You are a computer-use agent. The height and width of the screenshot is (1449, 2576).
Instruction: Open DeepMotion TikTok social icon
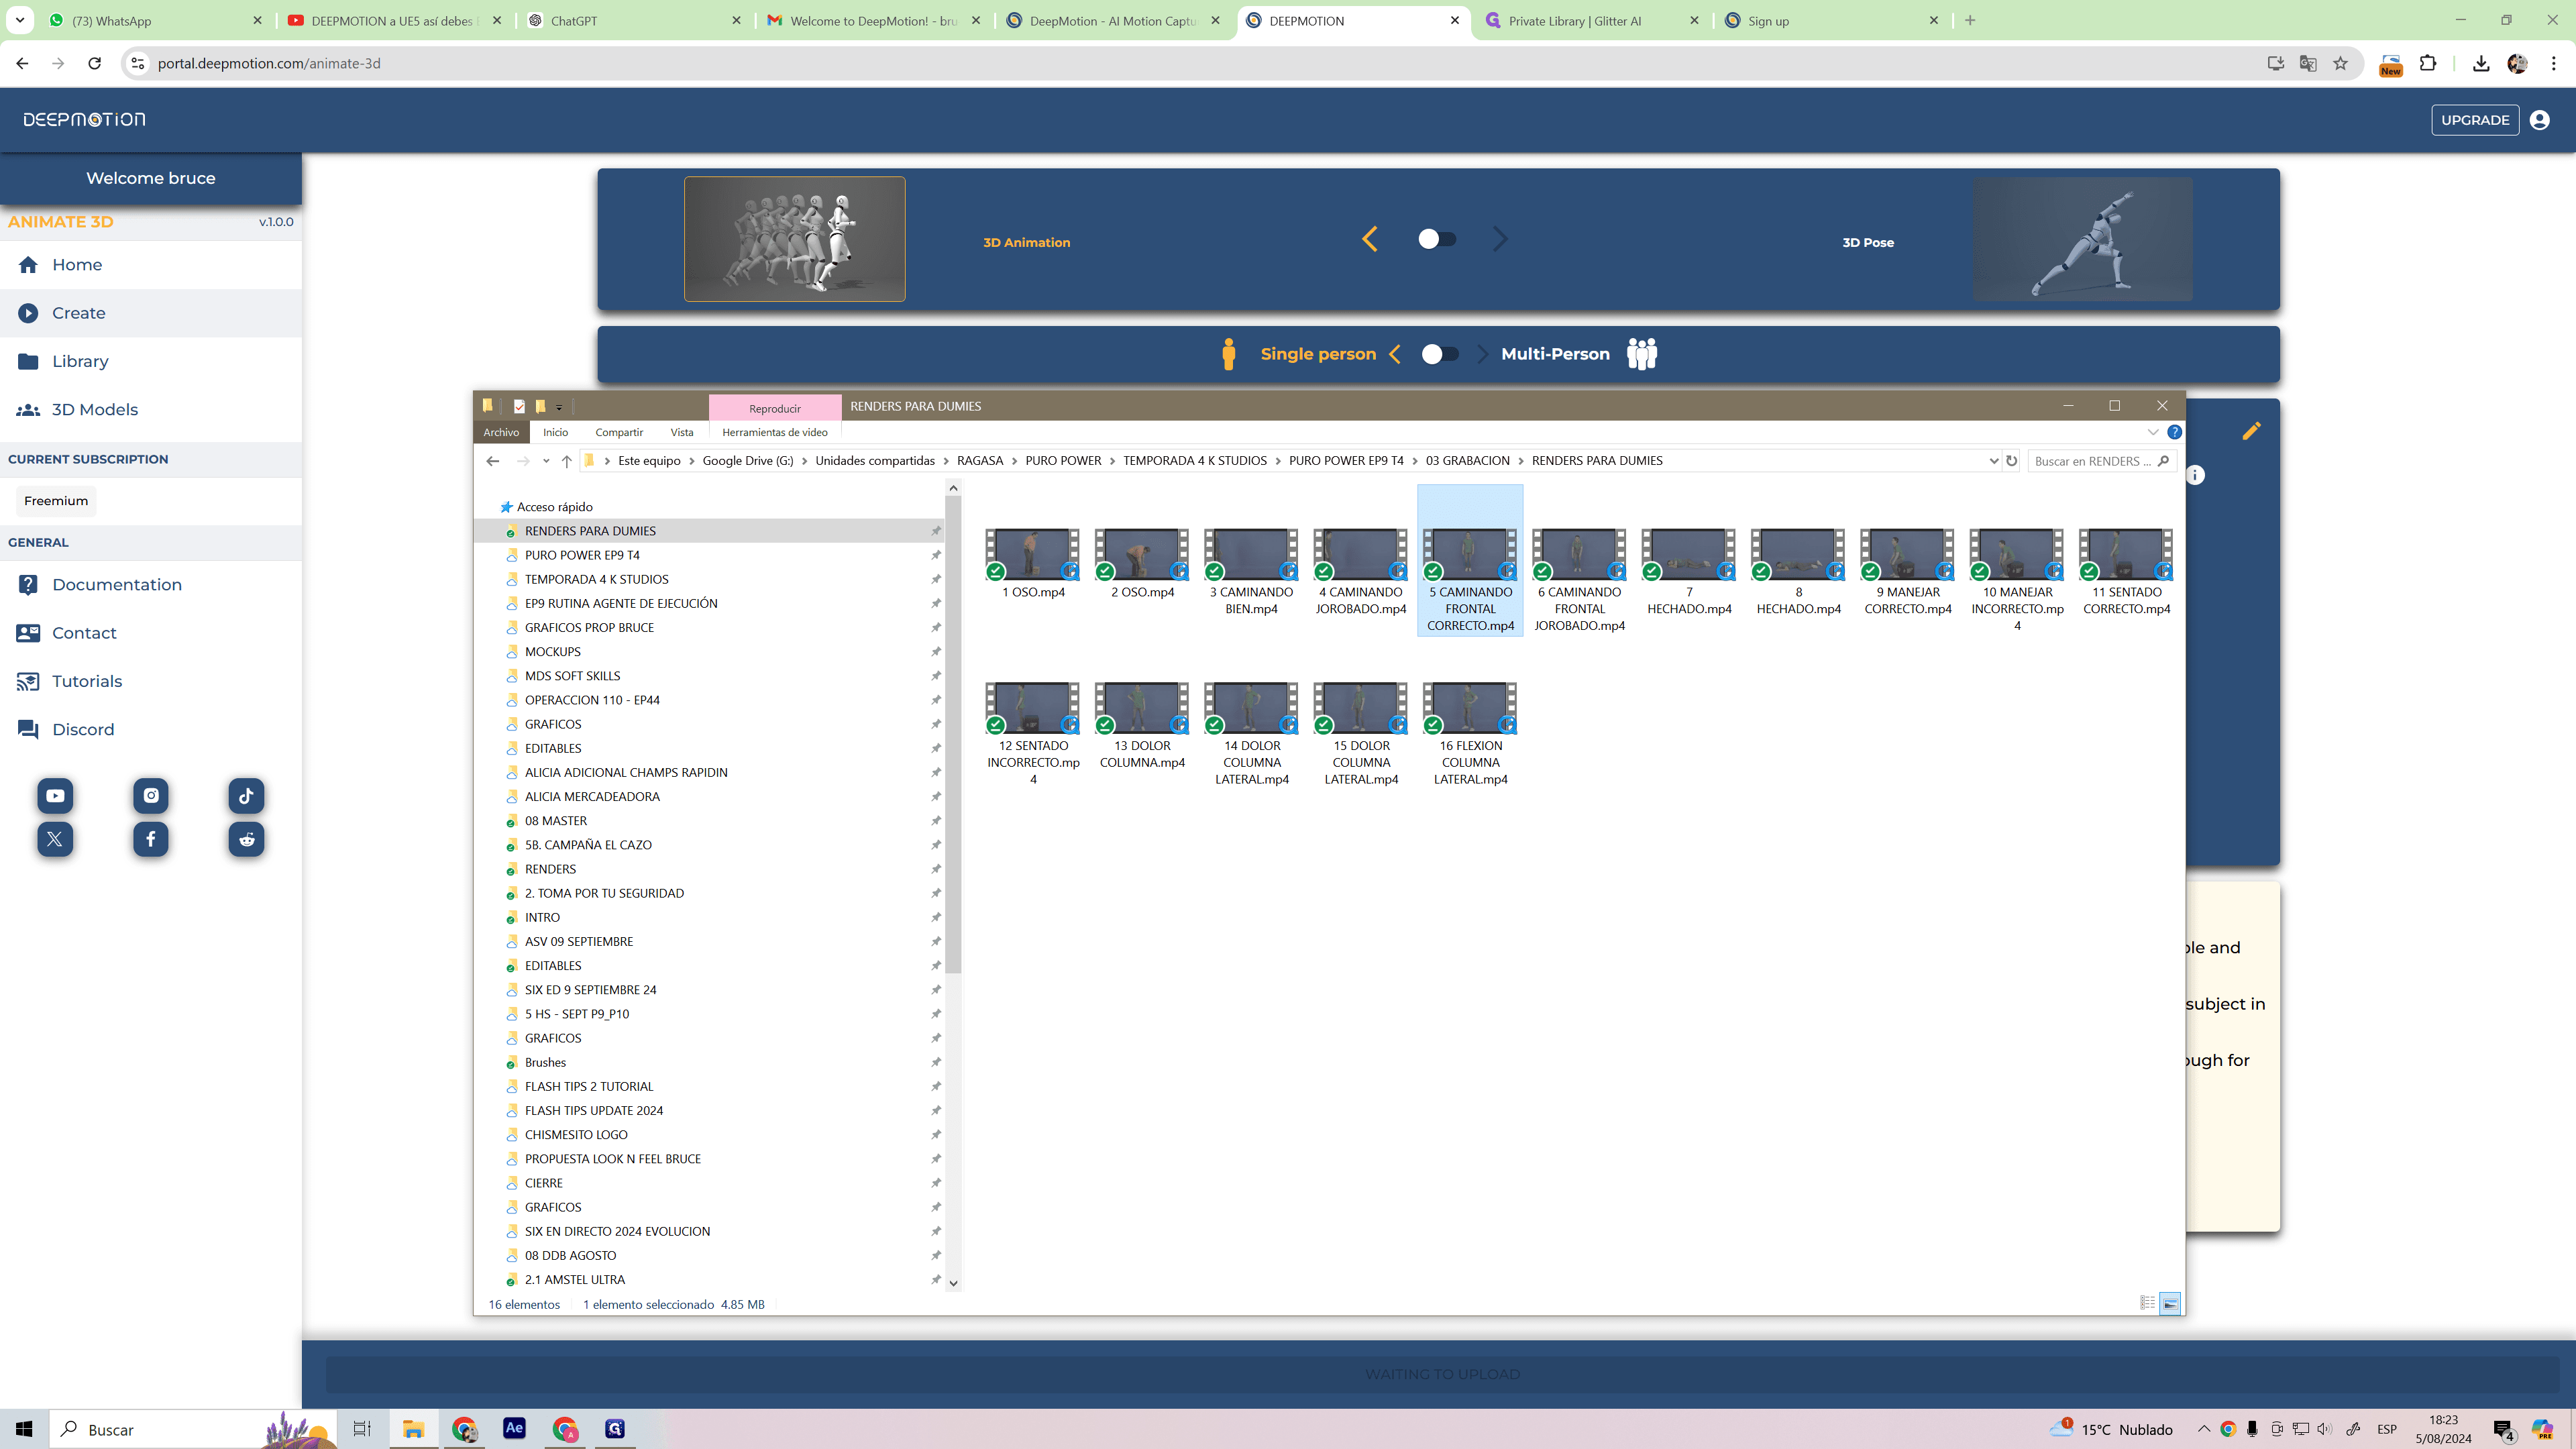tap(246, 796)
